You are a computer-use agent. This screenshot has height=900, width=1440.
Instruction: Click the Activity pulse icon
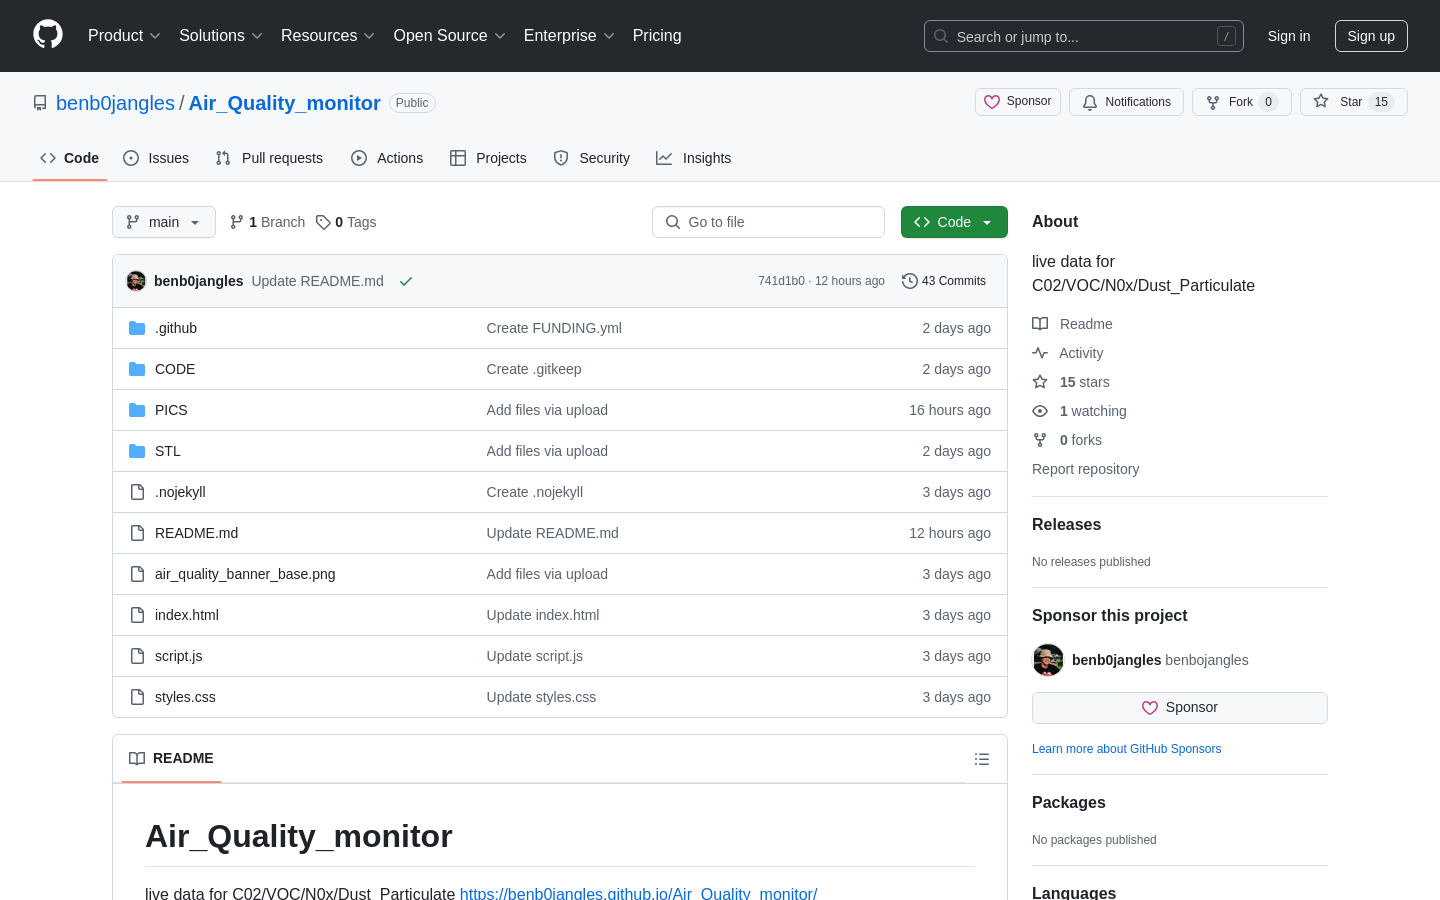(1040, 353)
